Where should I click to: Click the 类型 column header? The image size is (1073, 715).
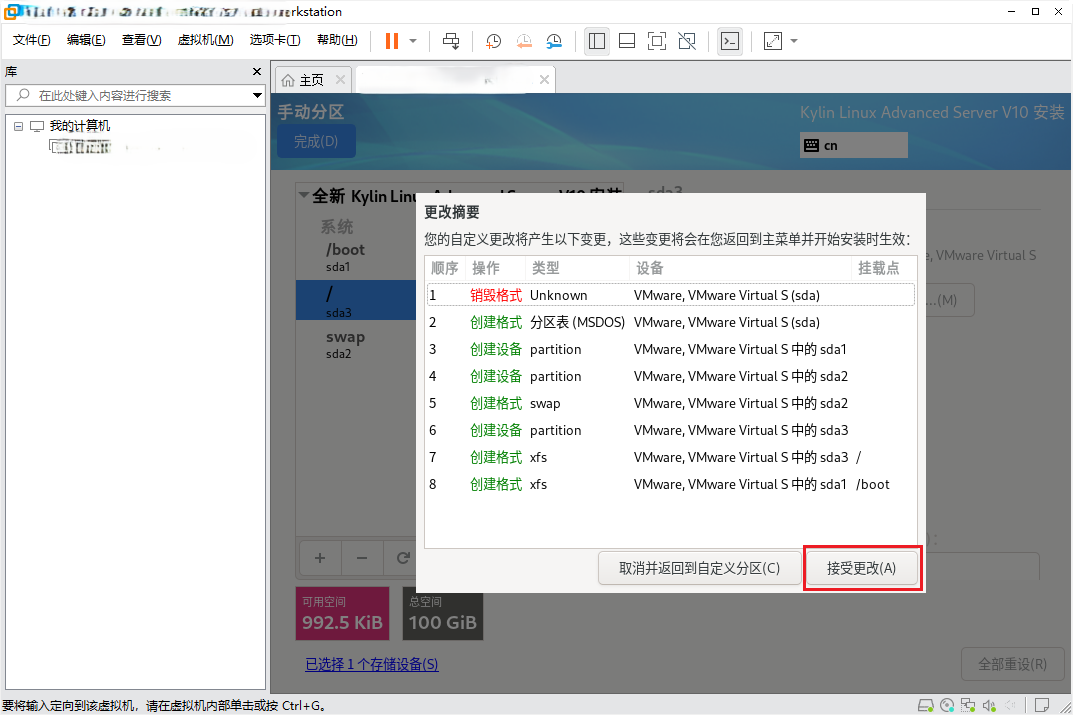[x=577, y=268]
